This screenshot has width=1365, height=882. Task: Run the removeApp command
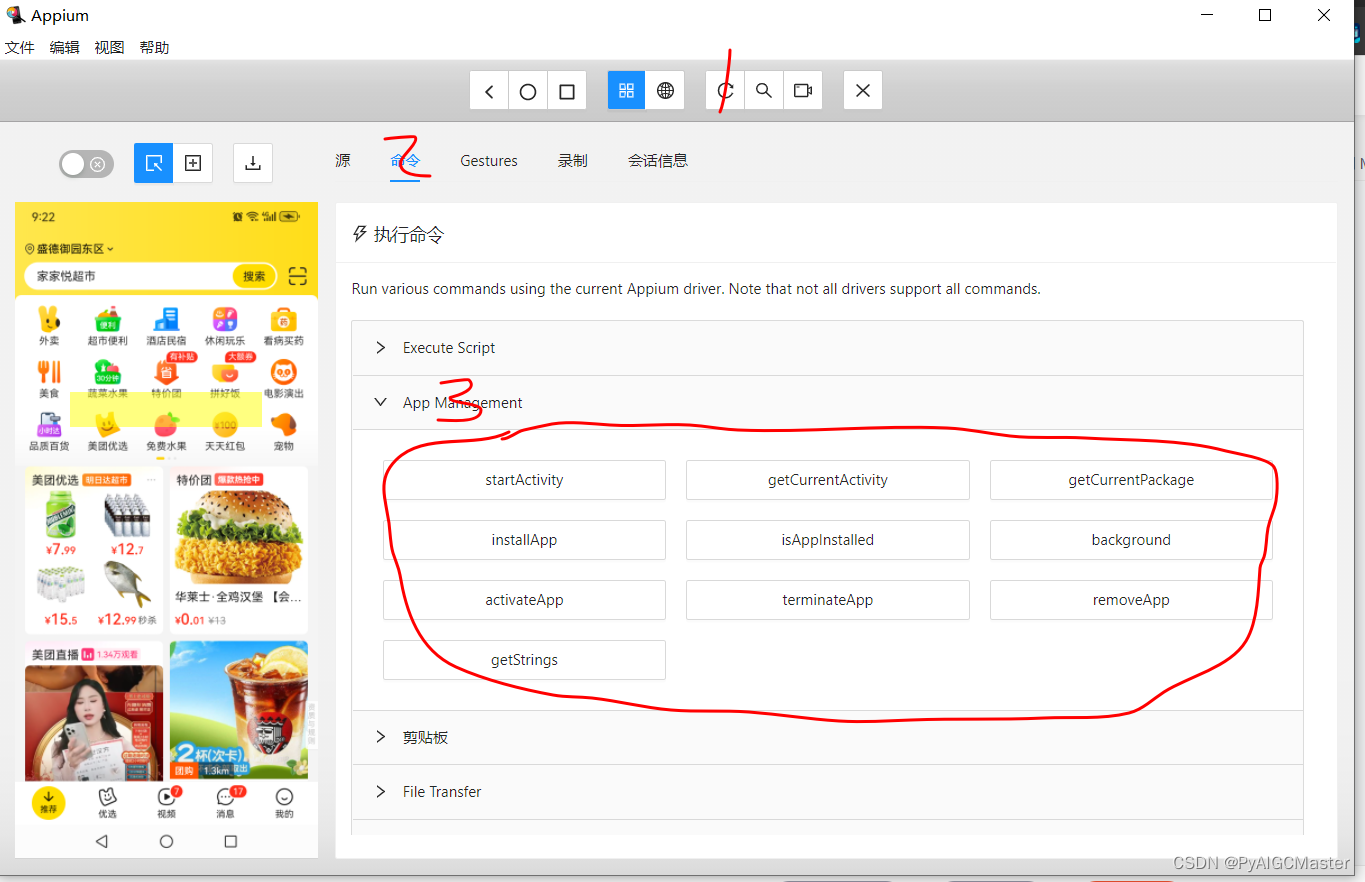1131,600
